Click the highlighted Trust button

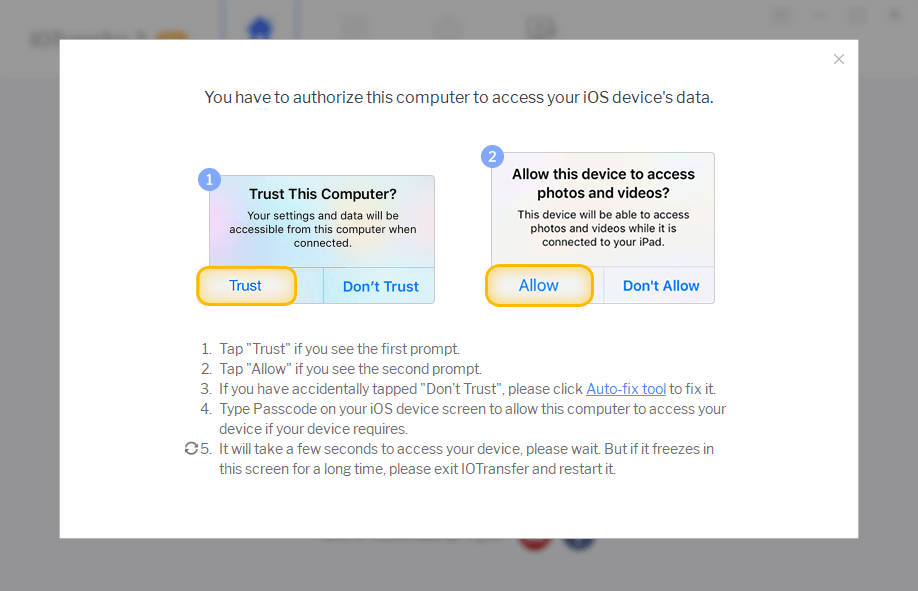pyautogui.click(x=246, y=286)
